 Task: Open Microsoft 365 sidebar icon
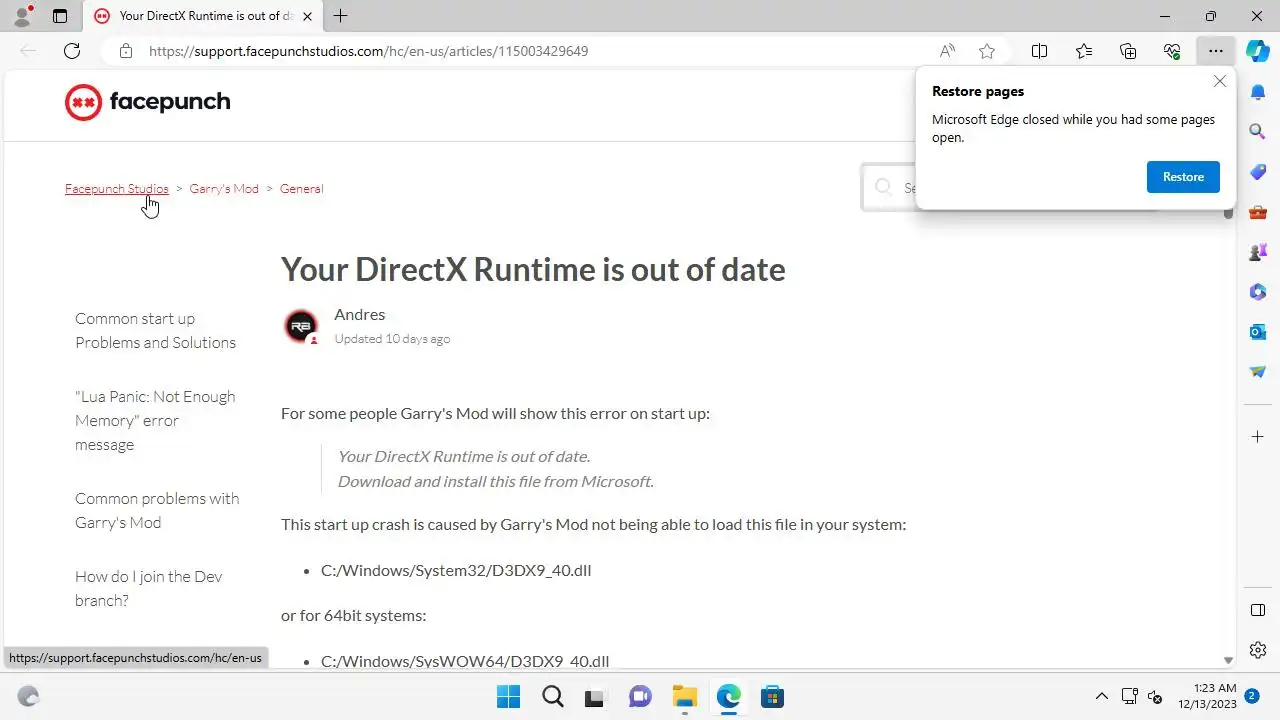pyautogui.click(x=1258, y=292)
